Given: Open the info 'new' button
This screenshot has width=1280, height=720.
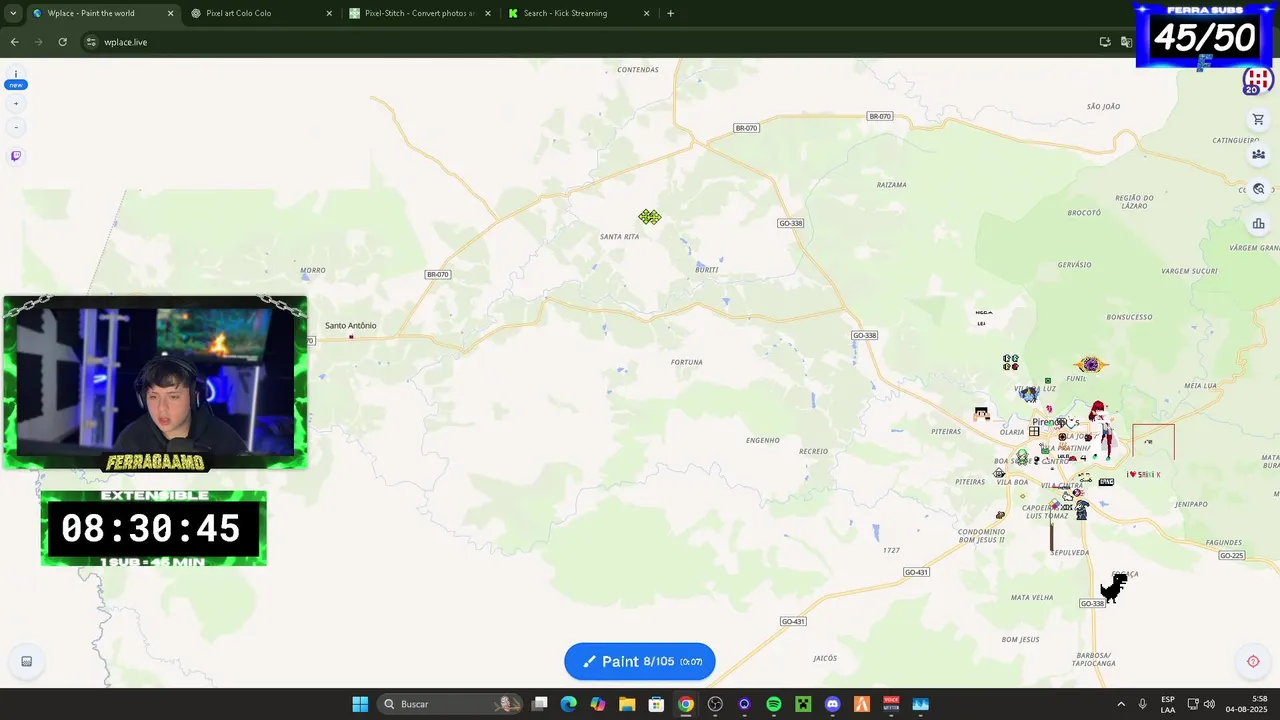Looking at the screenshot, I should tap(16, 79).
